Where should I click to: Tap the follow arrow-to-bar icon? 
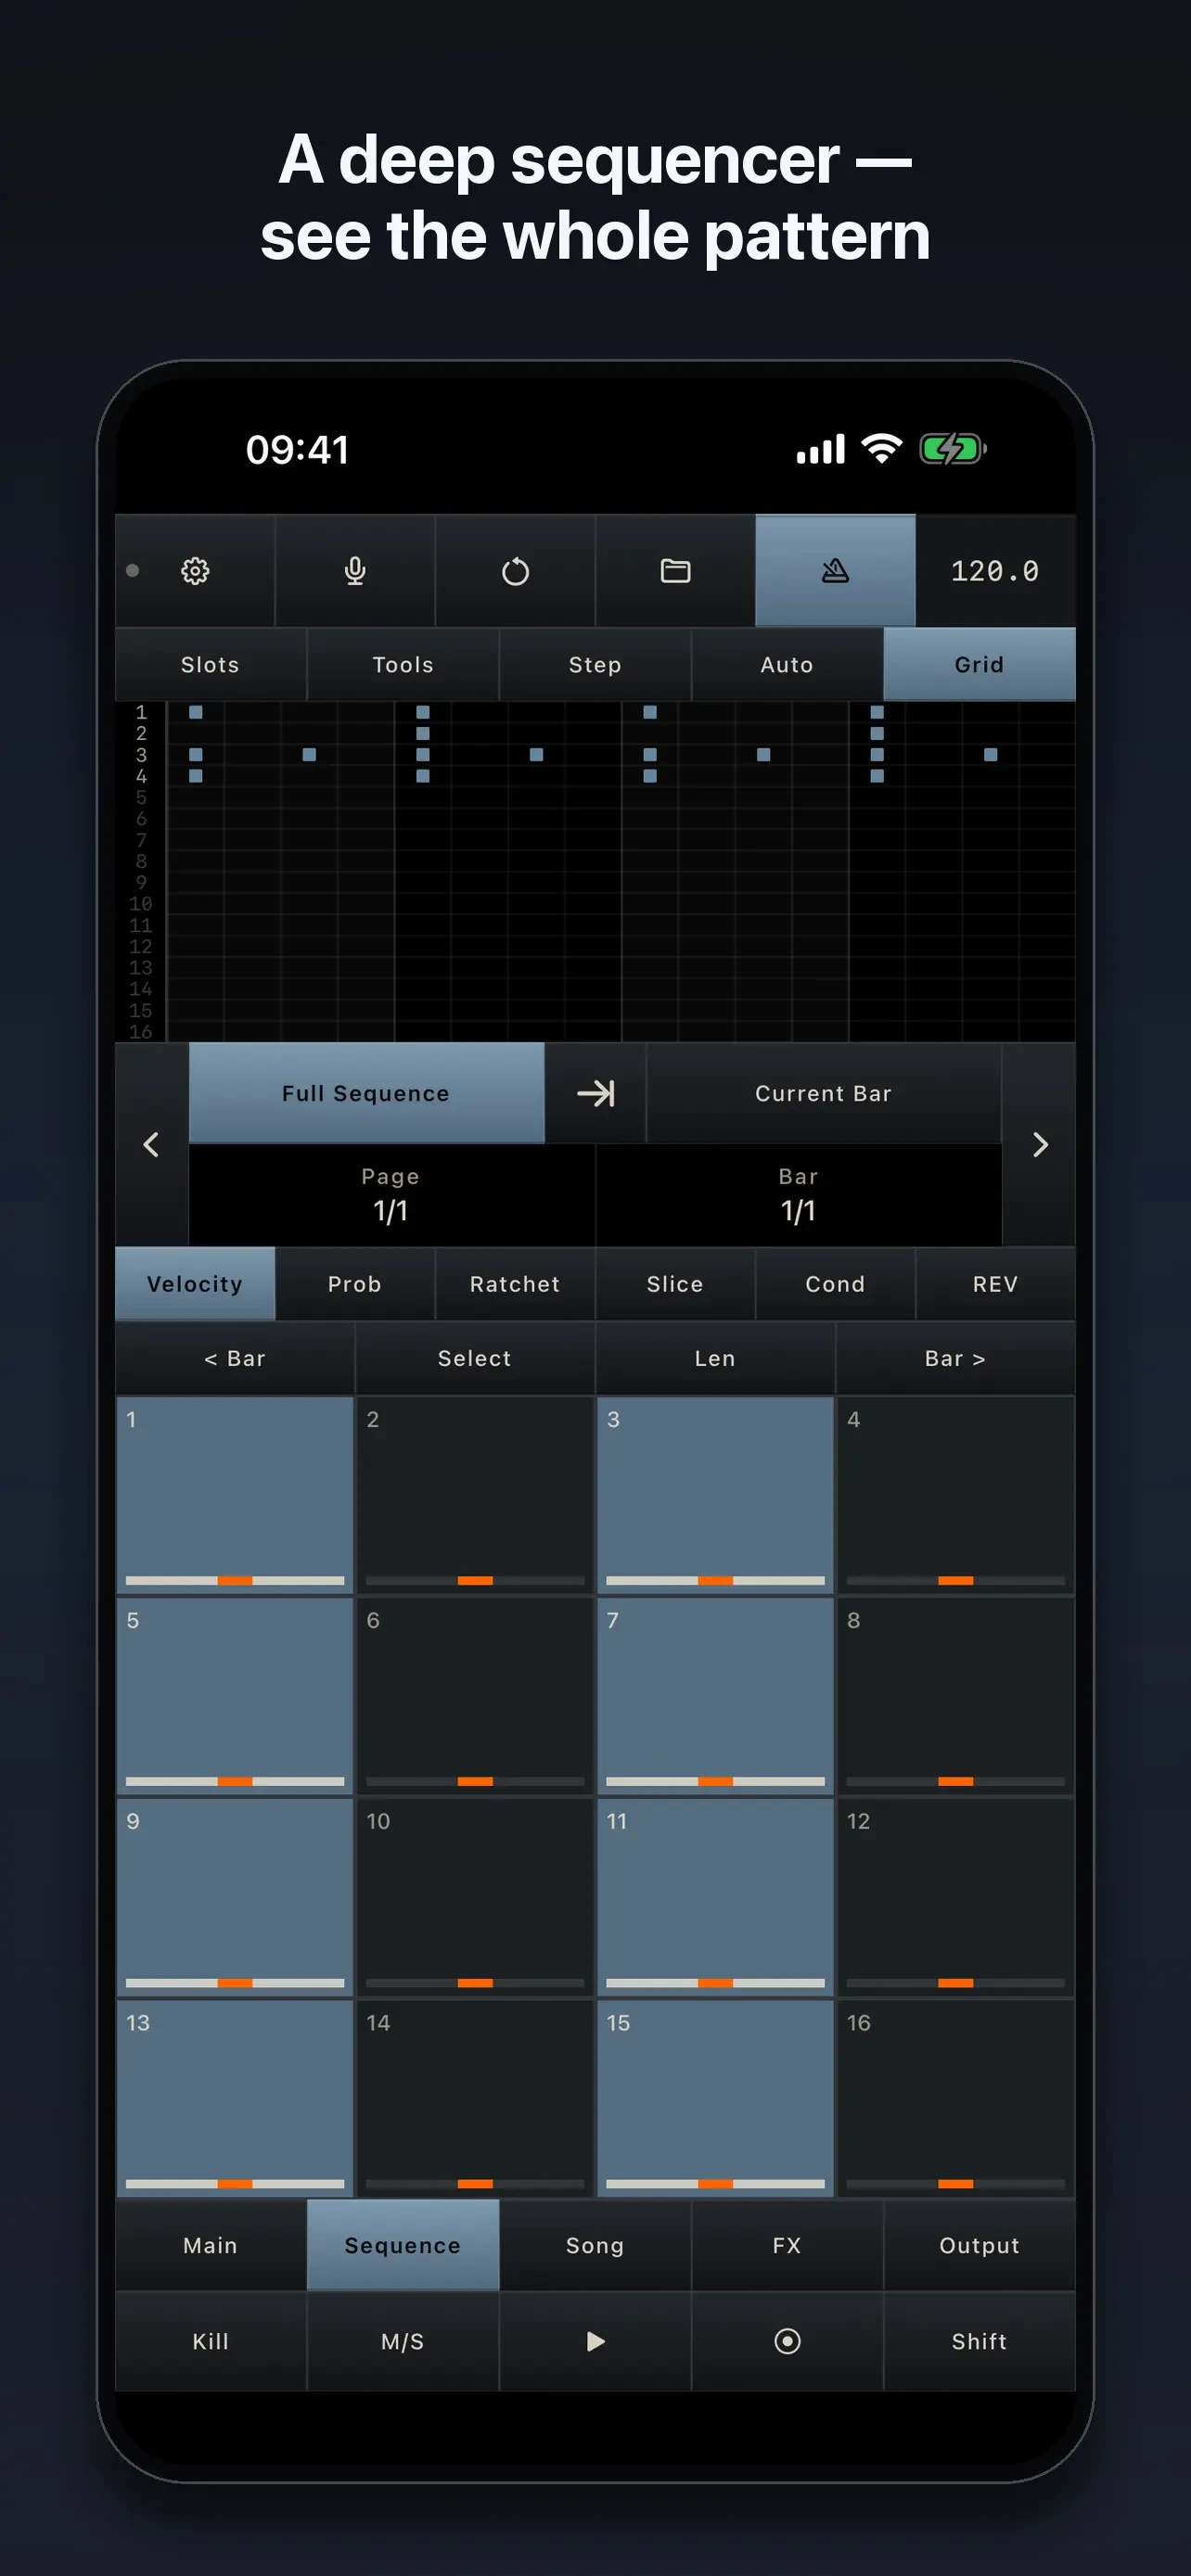tap(596, 1093)
